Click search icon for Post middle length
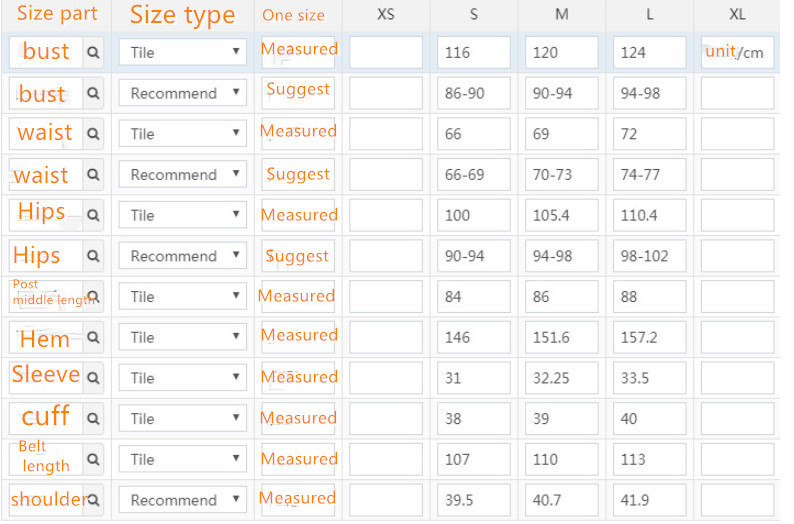794x524 pixels. (93, 297)
